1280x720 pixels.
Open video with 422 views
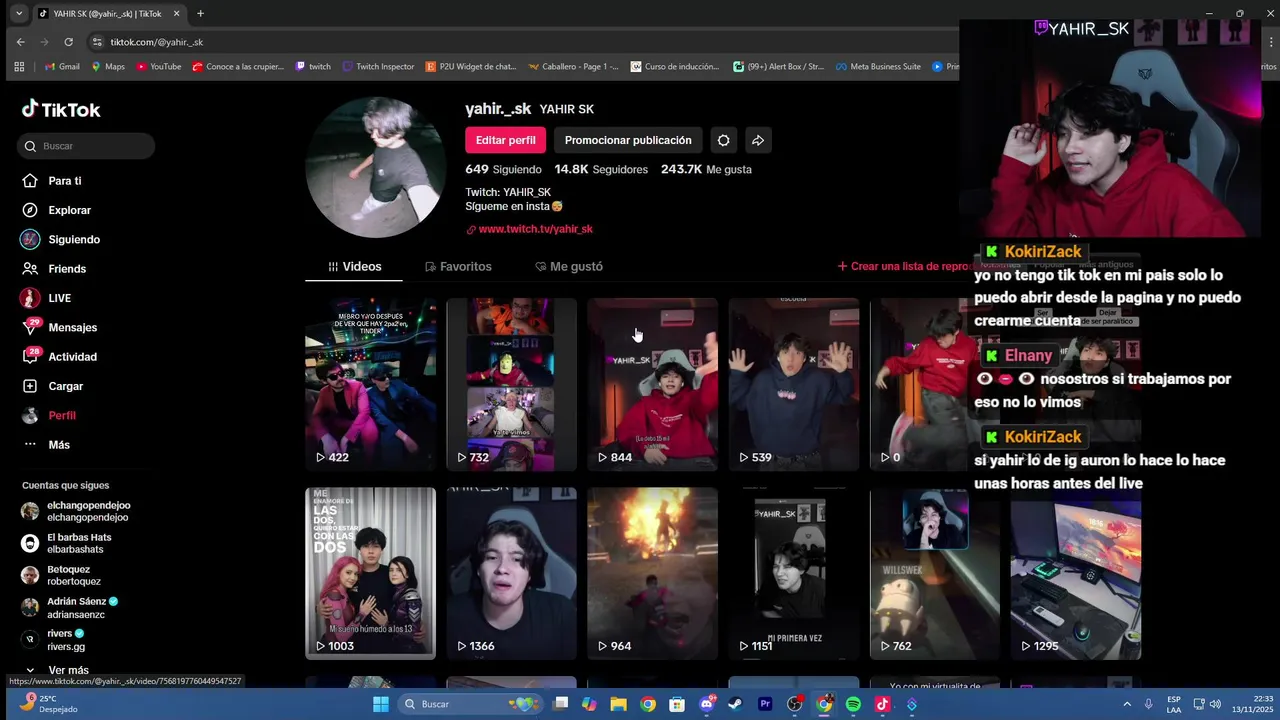click(x=370, y=384)
